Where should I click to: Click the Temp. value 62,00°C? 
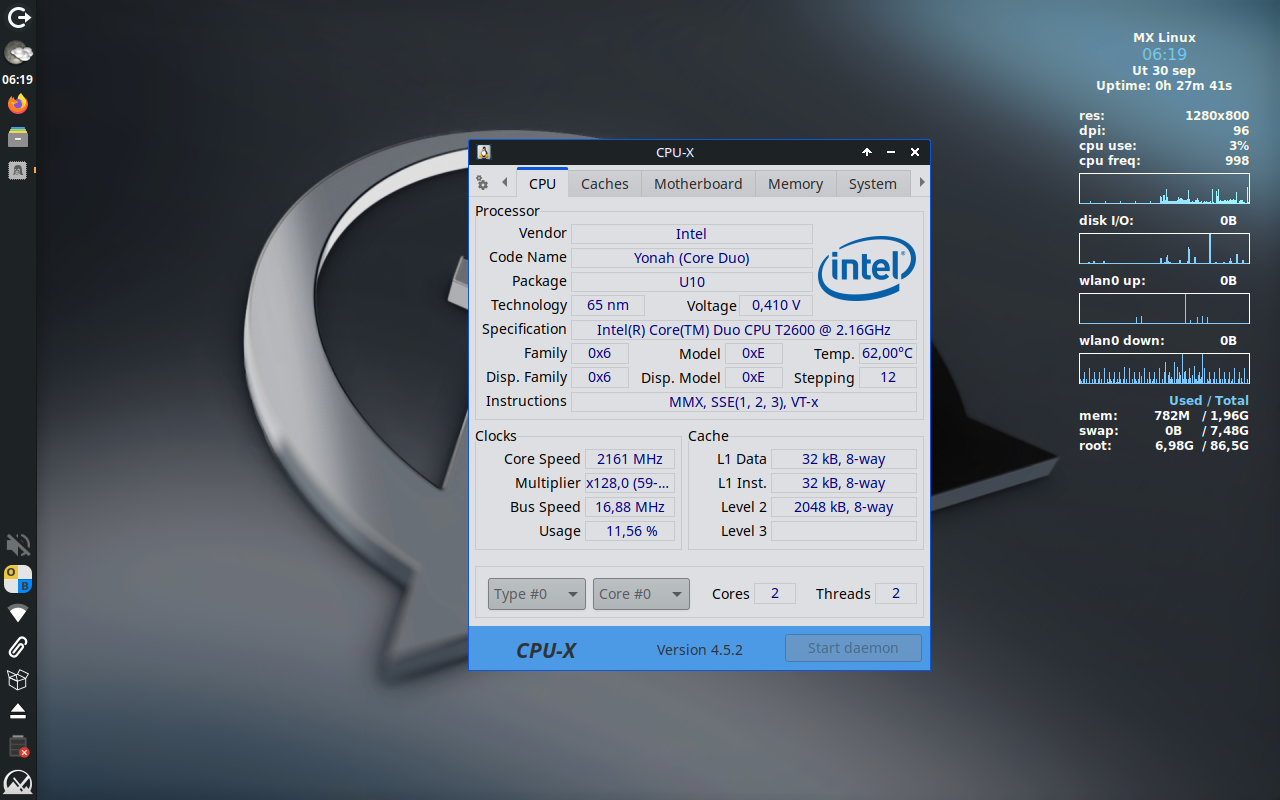tap(888, 354)
